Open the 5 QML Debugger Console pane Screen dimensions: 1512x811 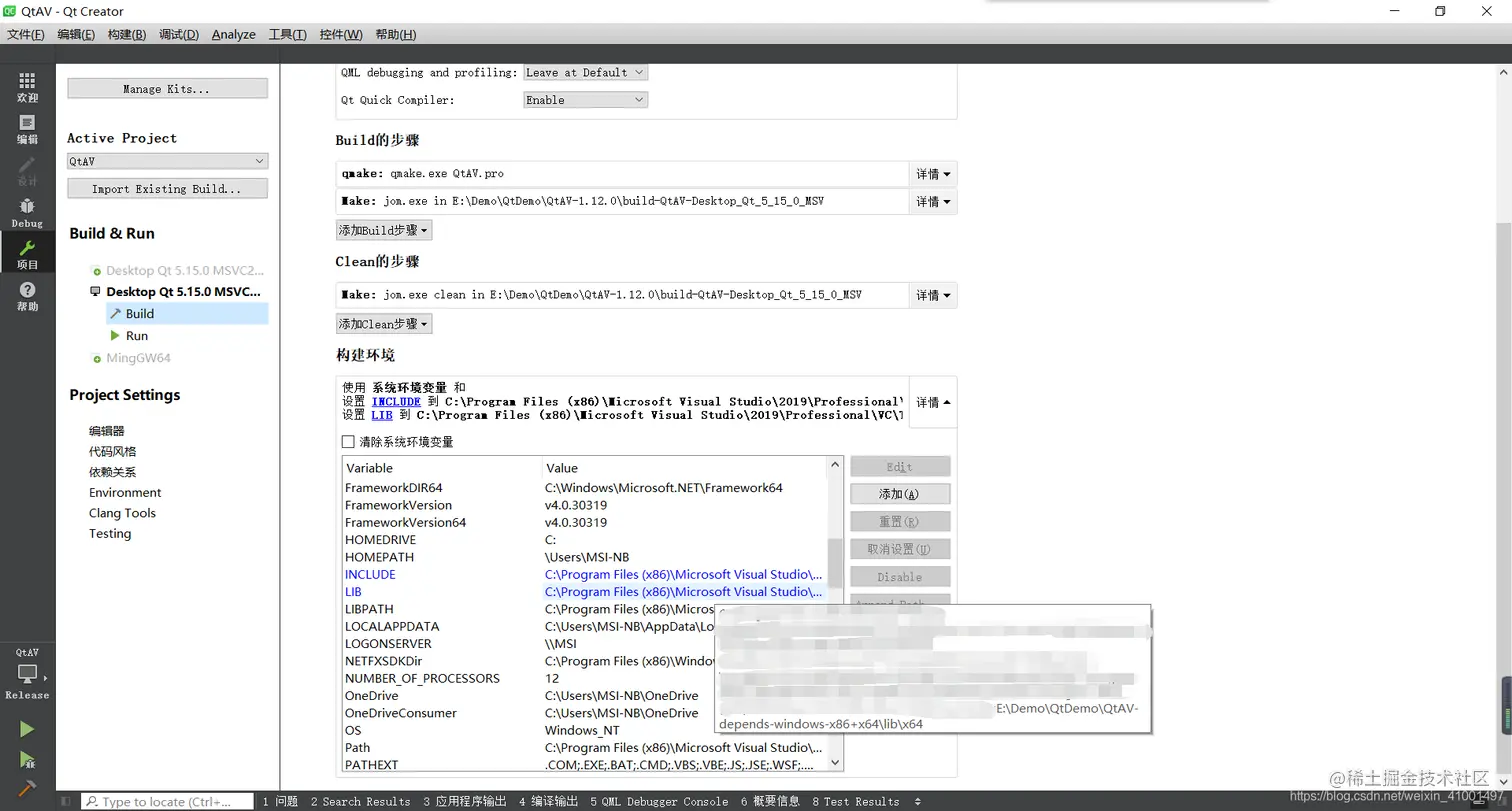point(659,801)
